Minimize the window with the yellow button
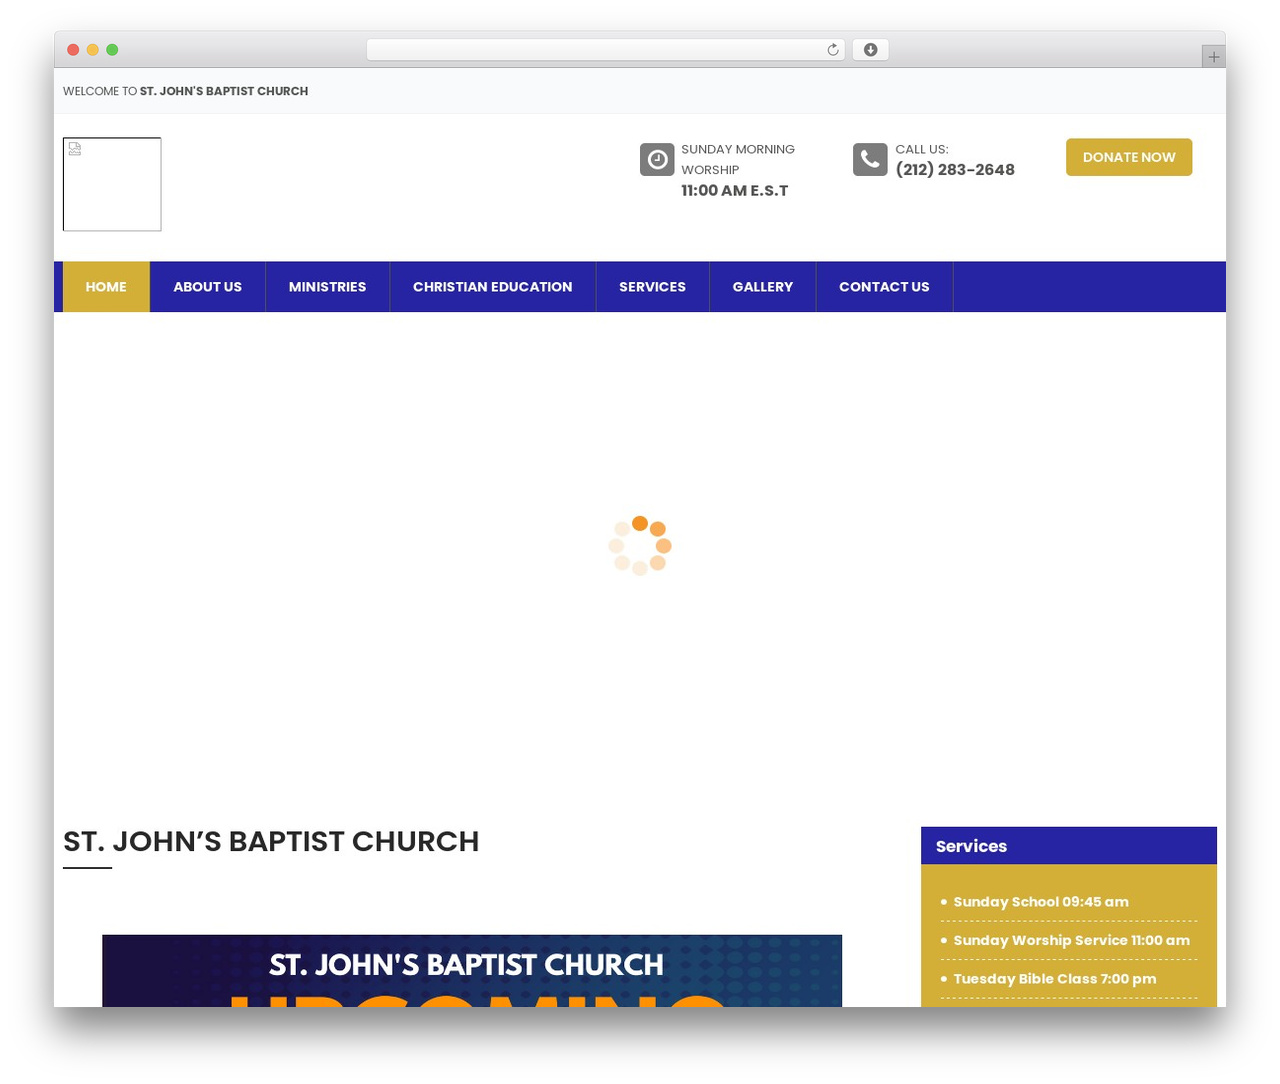This screenshot has height=1084, width=1280. tap(93, 50)
